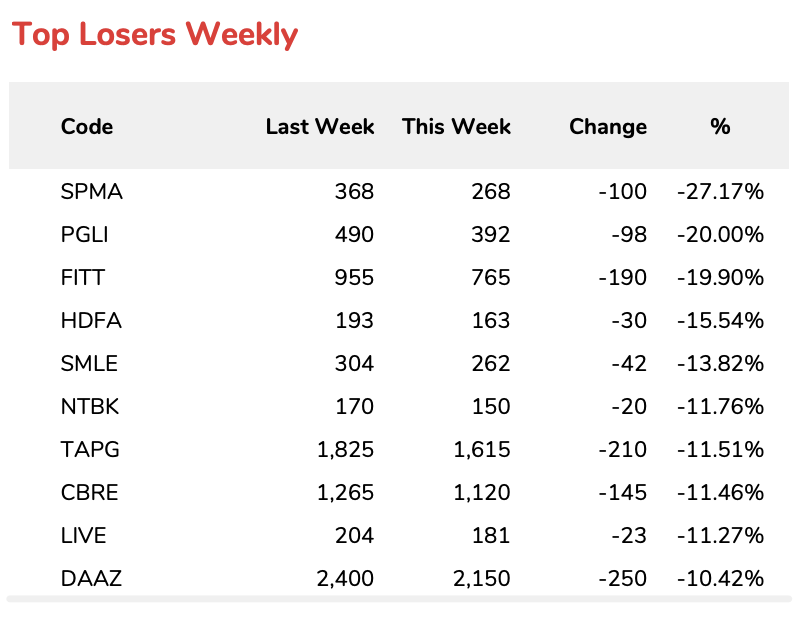804x622 pixels.
Task: Click the TAPG stock code
Action: 90,450
